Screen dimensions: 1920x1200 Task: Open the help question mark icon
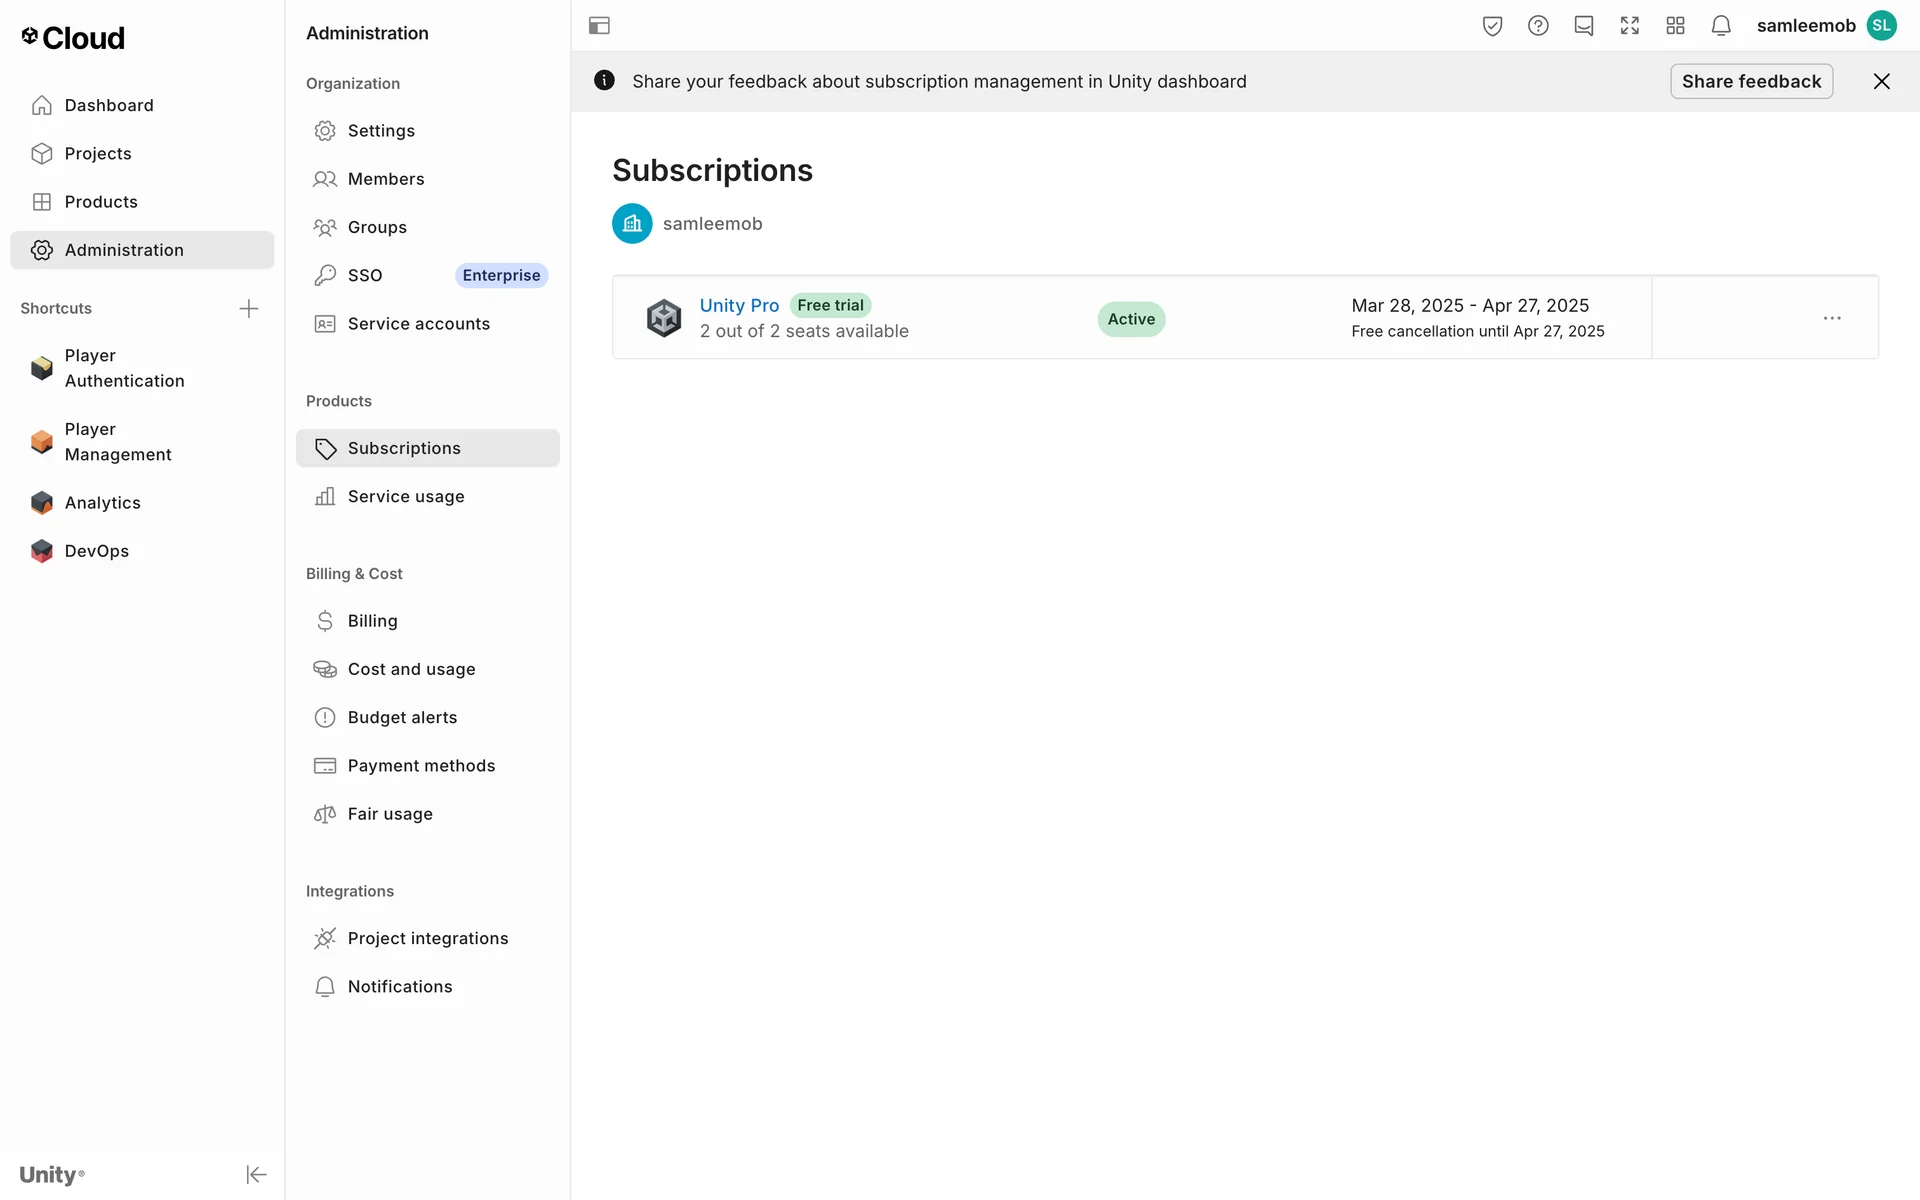(x=1538, y=26)
